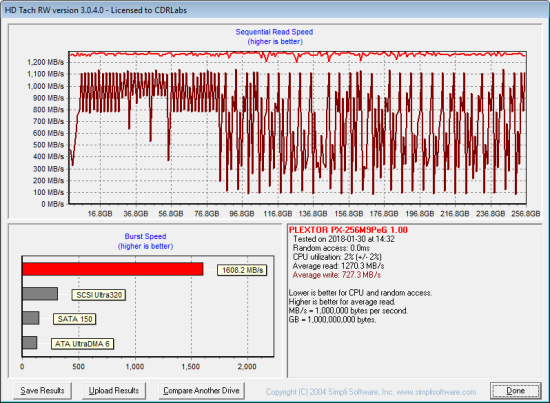Click the gray SATA 150 bar
Screen dimensions: 550x403
pyautogui.click(x=31, y=318)
